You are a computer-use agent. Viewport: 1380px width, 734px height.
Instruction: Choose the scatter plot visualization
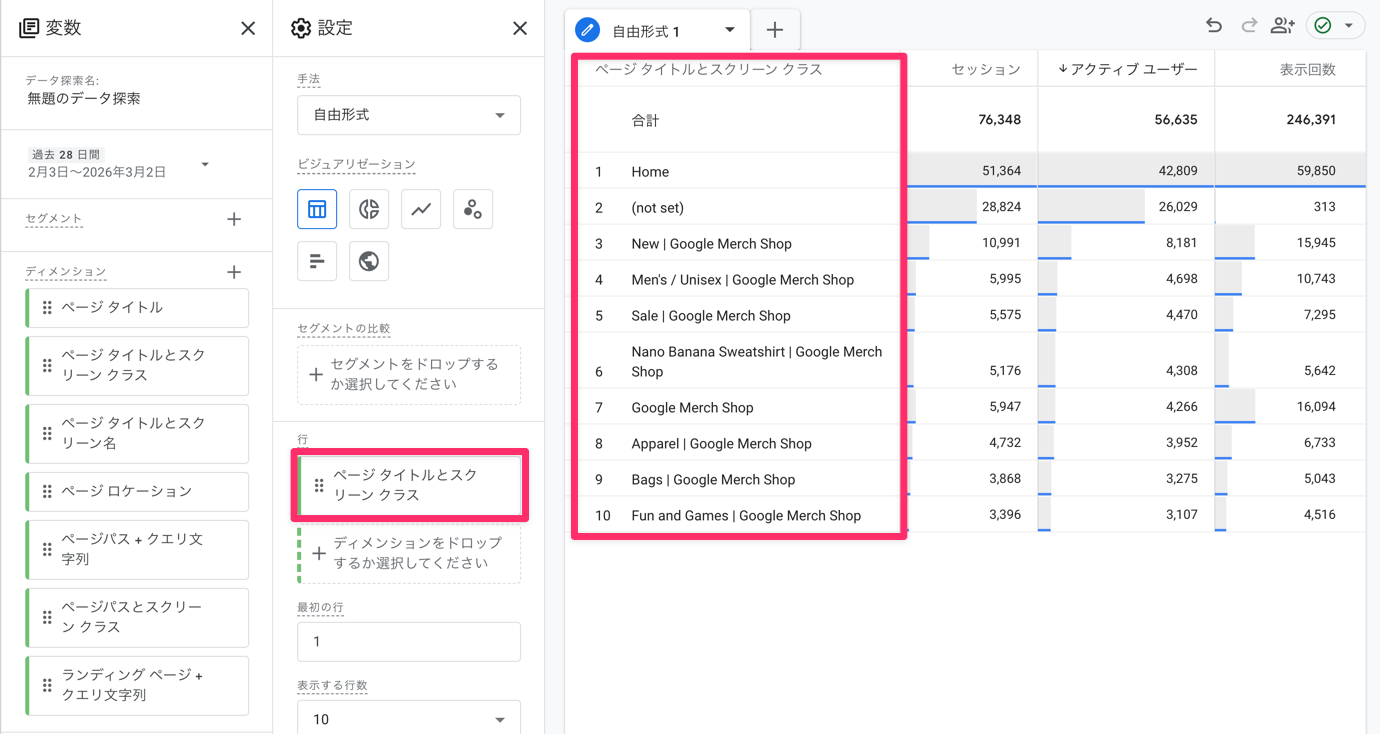point(473,209)
